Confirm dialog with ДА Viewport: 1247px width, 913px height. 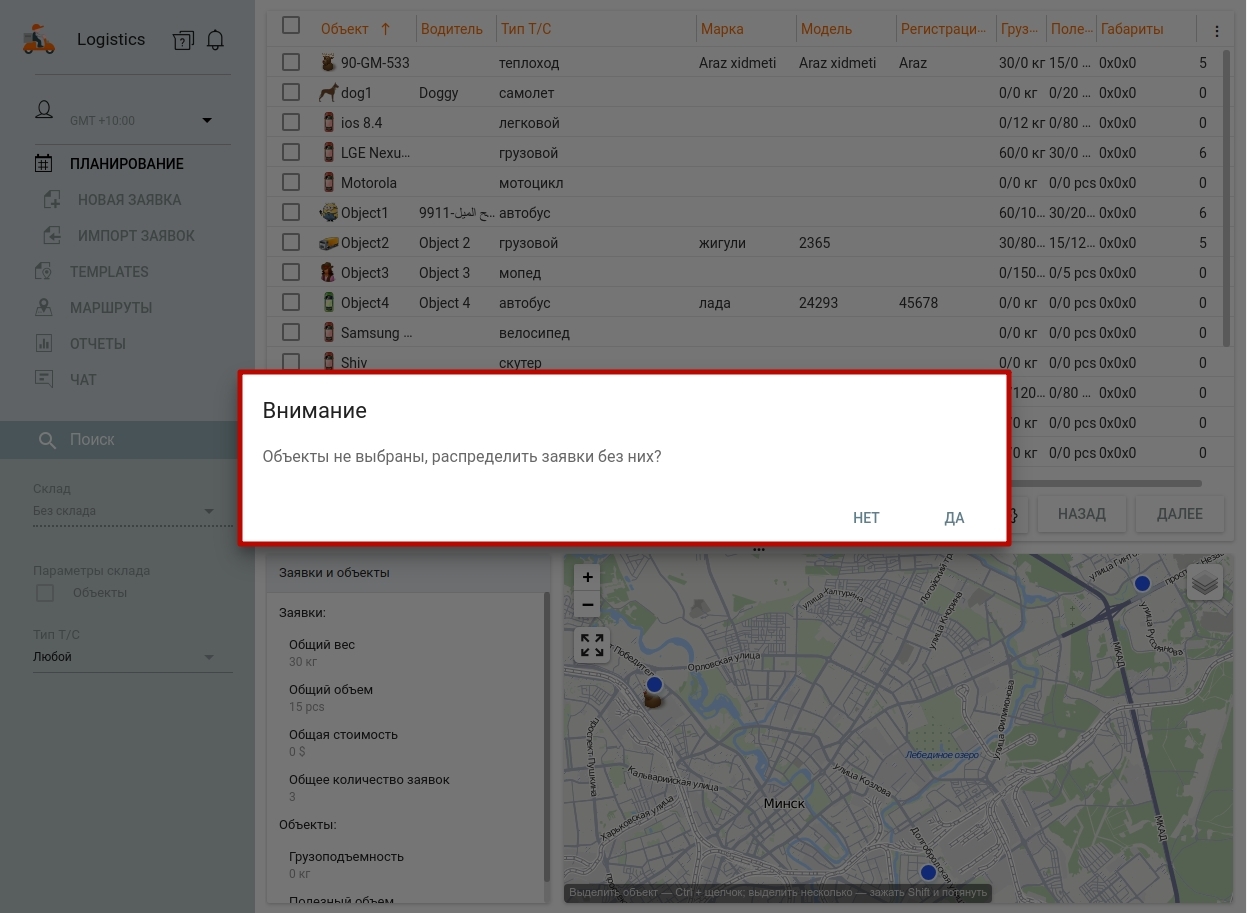point(954,517)
